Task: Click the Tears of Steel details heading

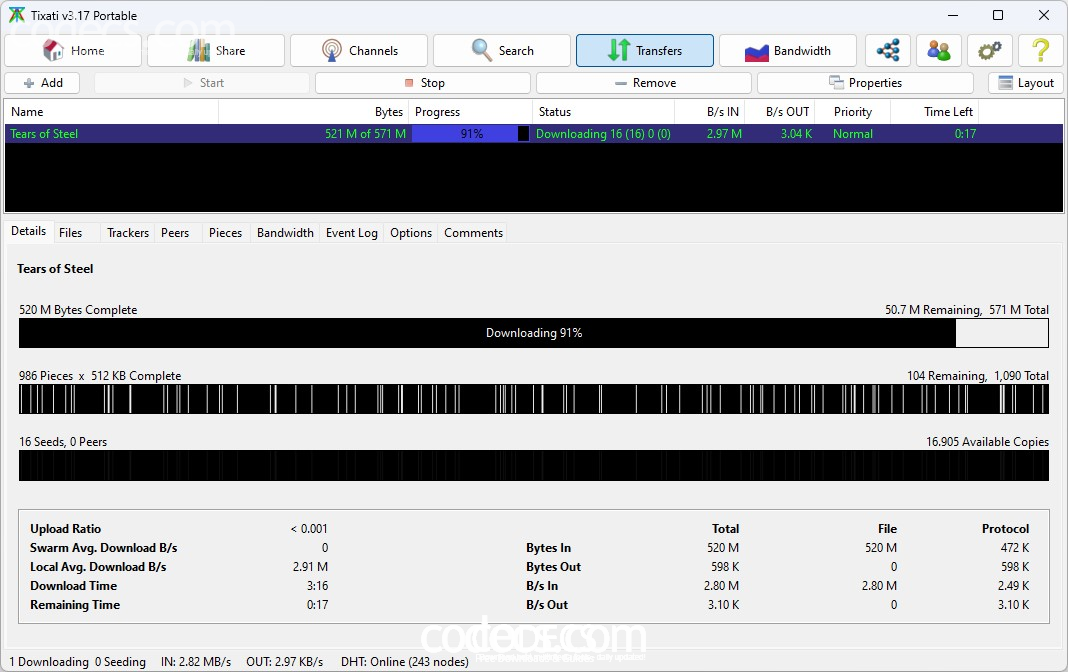Action: 55,269
